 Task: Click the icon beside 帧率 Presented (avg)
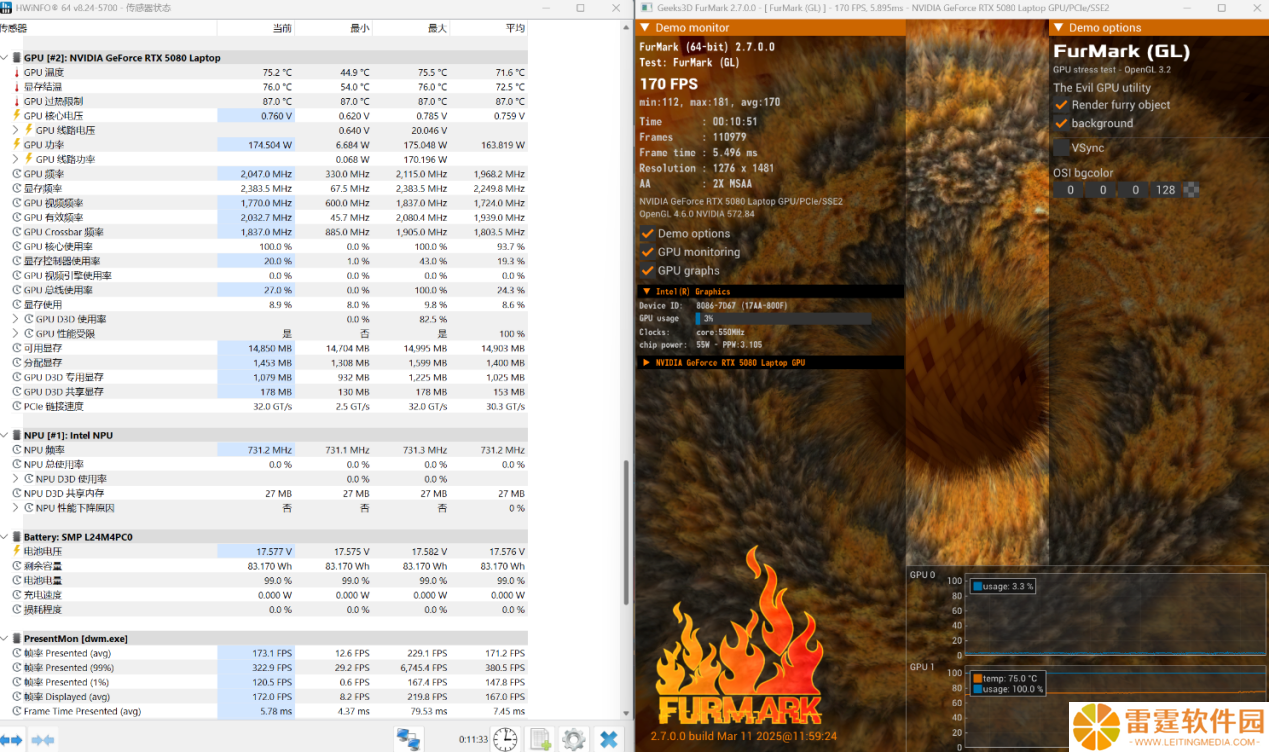pos(17,653)
